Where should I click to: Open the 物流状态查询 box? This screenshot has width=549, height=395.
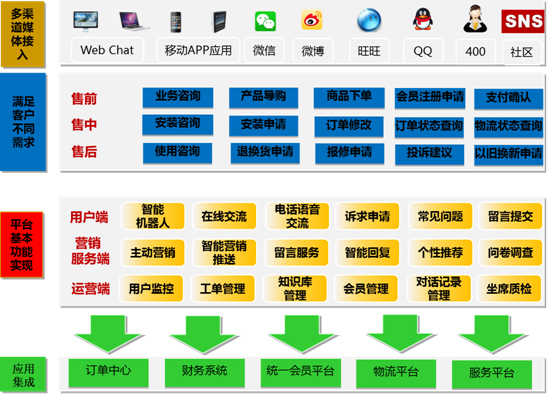click(x=508, y=127)
